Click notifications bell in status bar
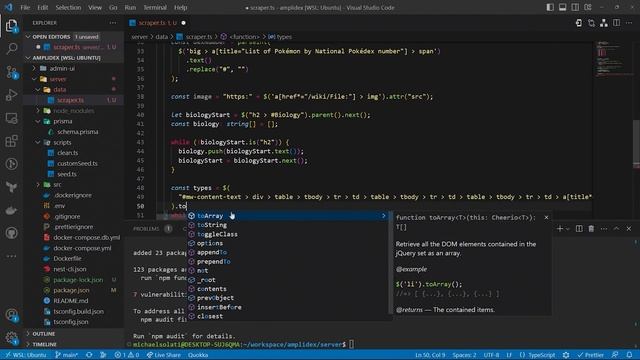This screenshot has height=360, width=640. (x=629, y=355)
